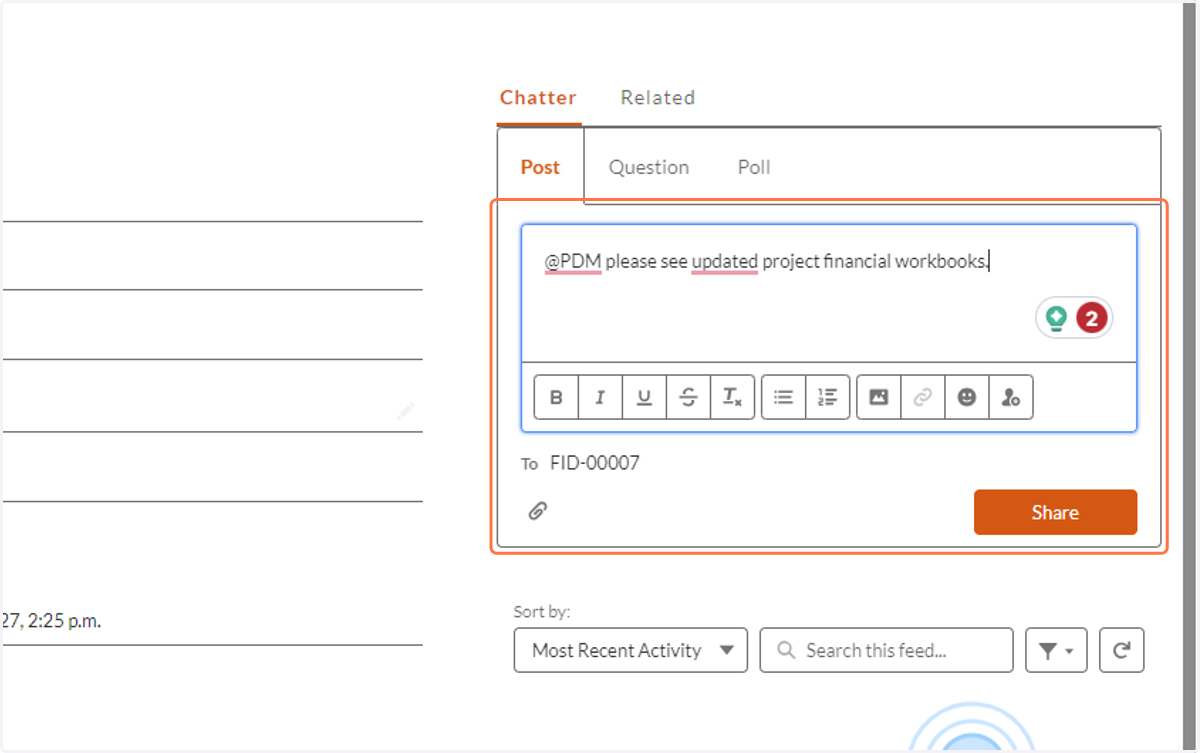Apply strikethrough formatting to text
Viewport: 1200px width, 753px height.
tap(688, 397)
